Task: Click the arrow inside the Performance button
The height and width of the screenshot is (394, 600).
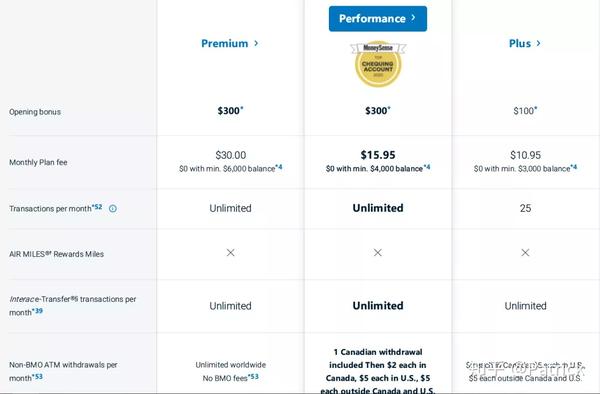Action: [x=413, y=18]
